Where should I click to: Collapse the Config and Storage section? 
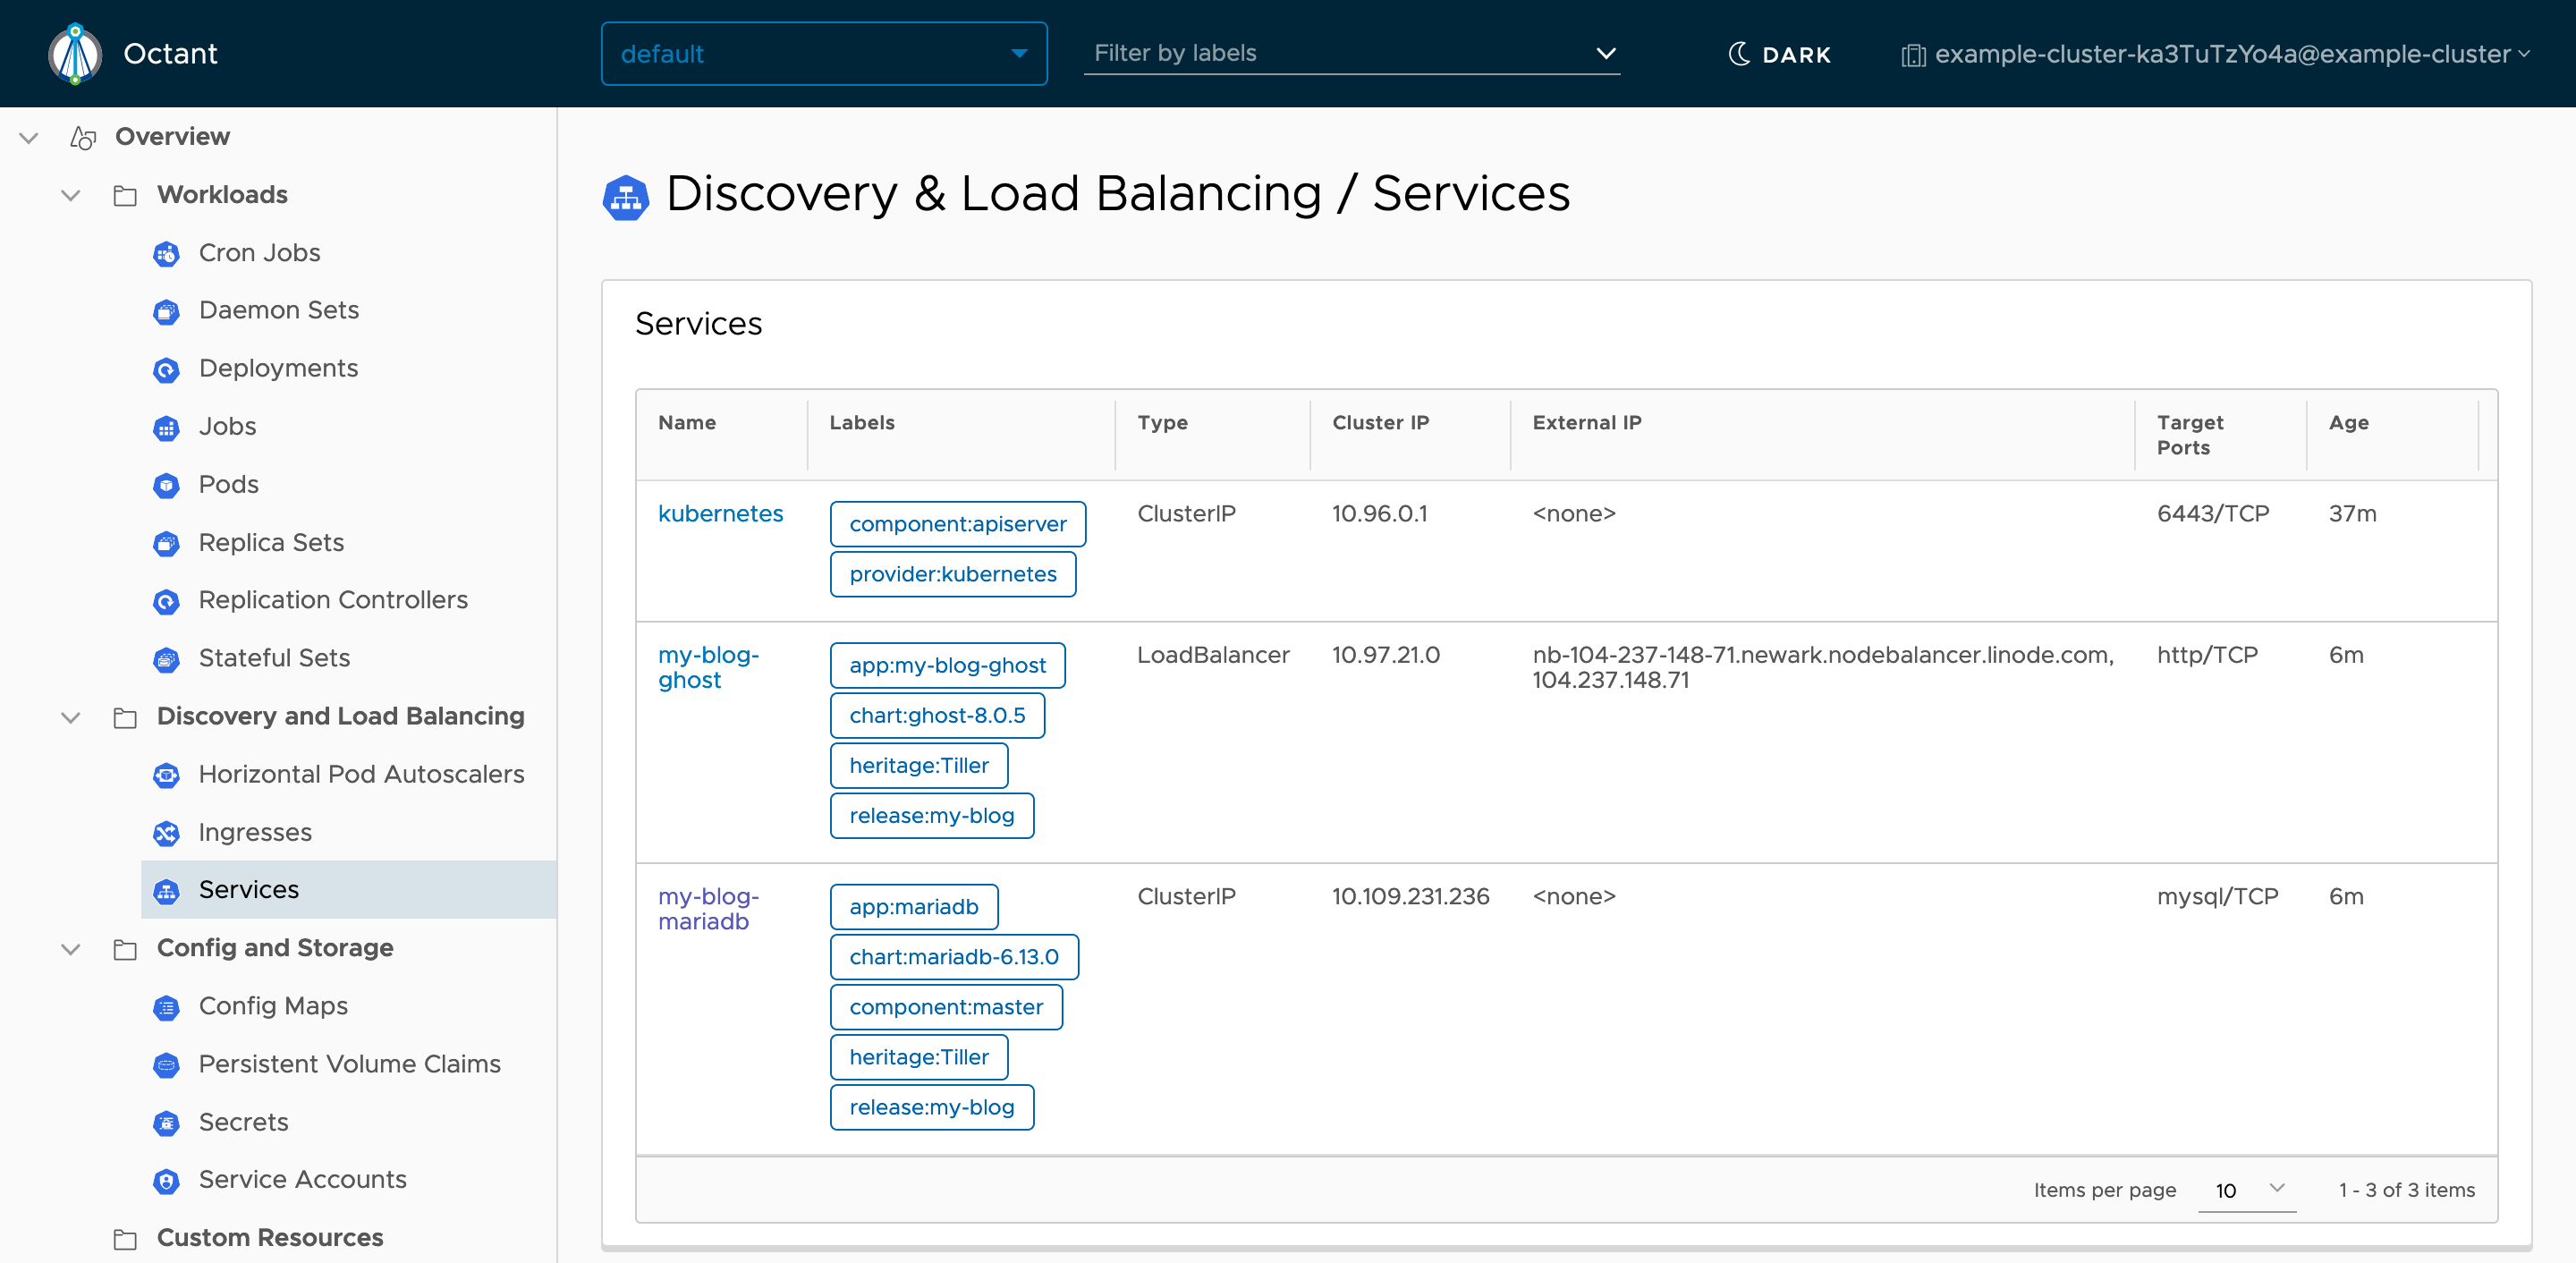70,948
